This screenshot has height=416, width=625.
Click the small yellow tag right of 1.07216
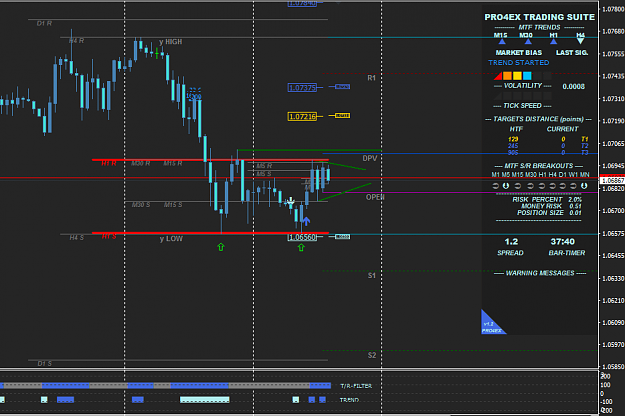(342, 116)
